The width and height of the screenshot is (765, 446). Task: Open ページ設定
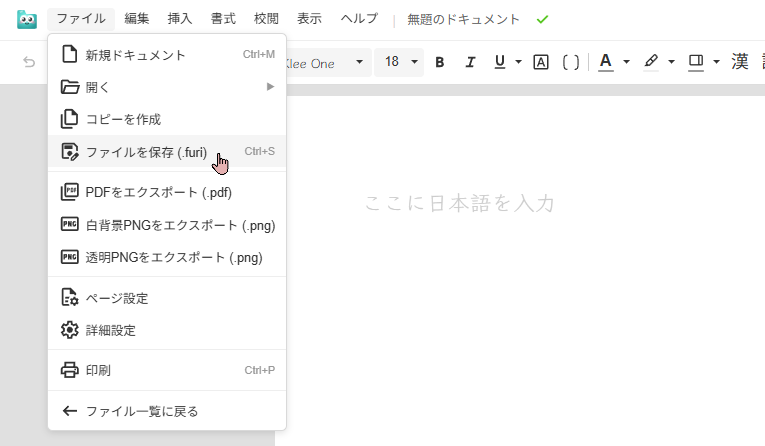click(167, 297)
